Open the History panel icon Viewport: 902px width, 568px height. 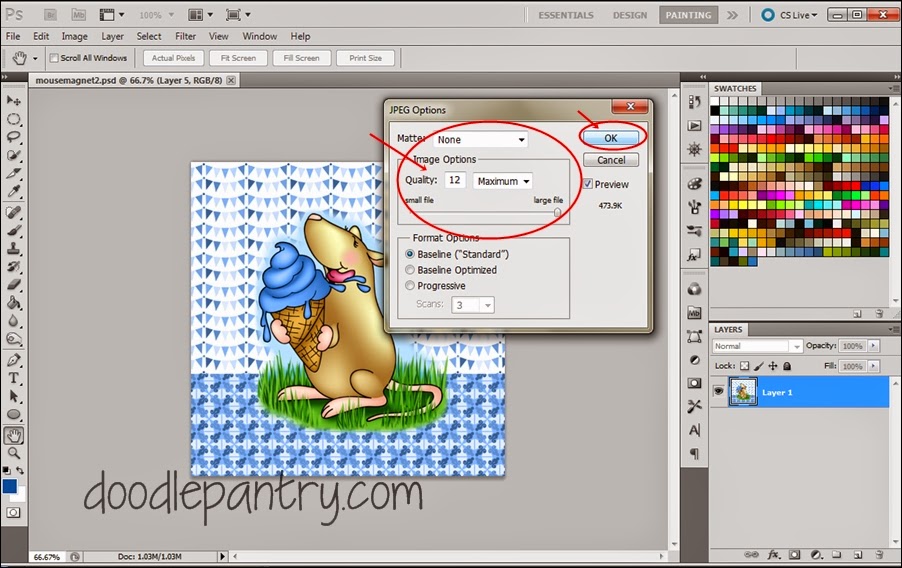(694, 102)
